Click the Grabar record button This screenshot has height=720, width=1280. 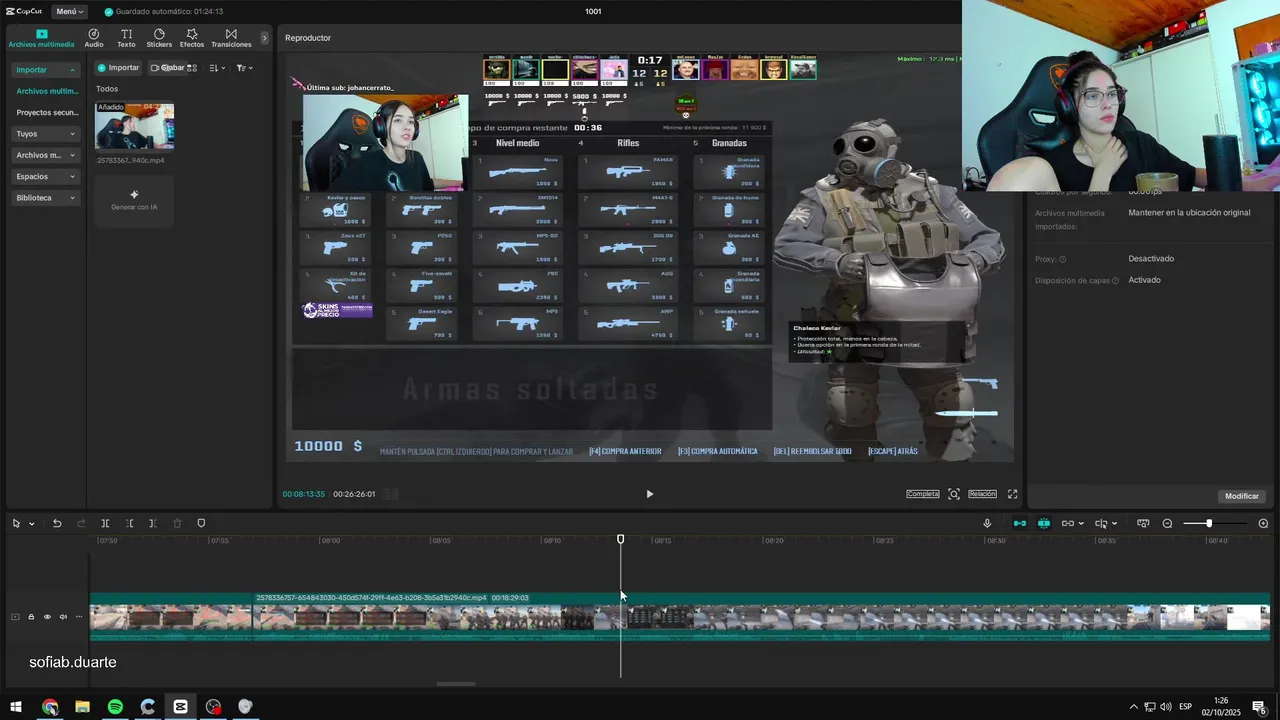(167, 68)
